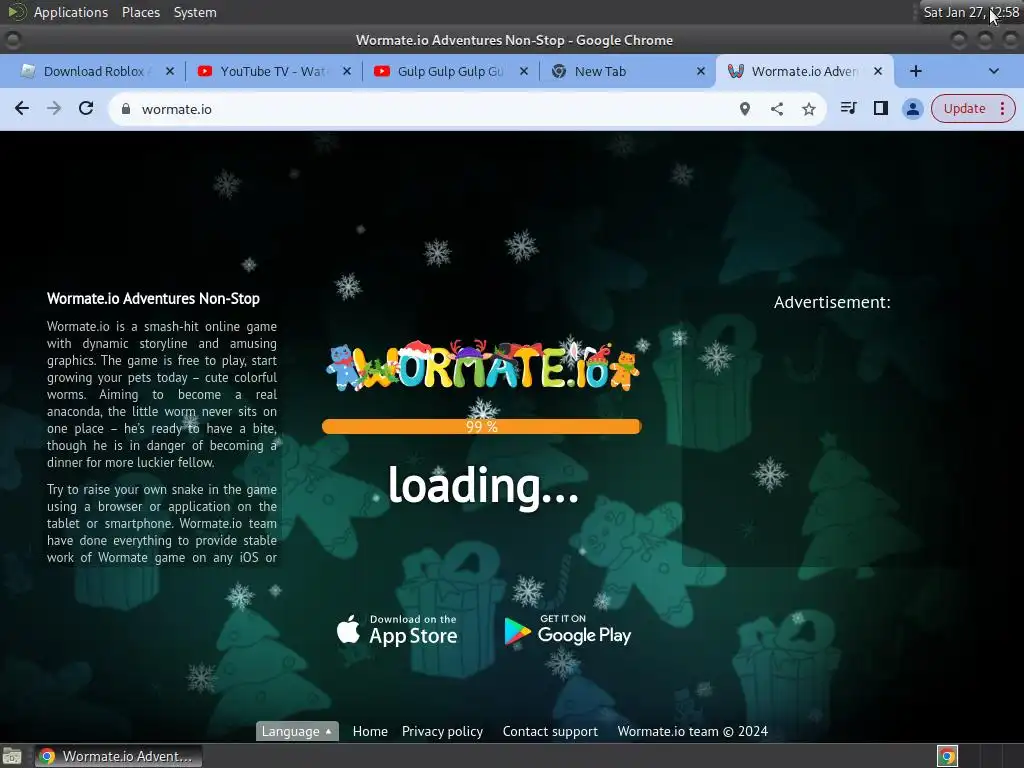Open the Chrome profile avatar
Screen dimensions: 1024x768
[912, 109]
